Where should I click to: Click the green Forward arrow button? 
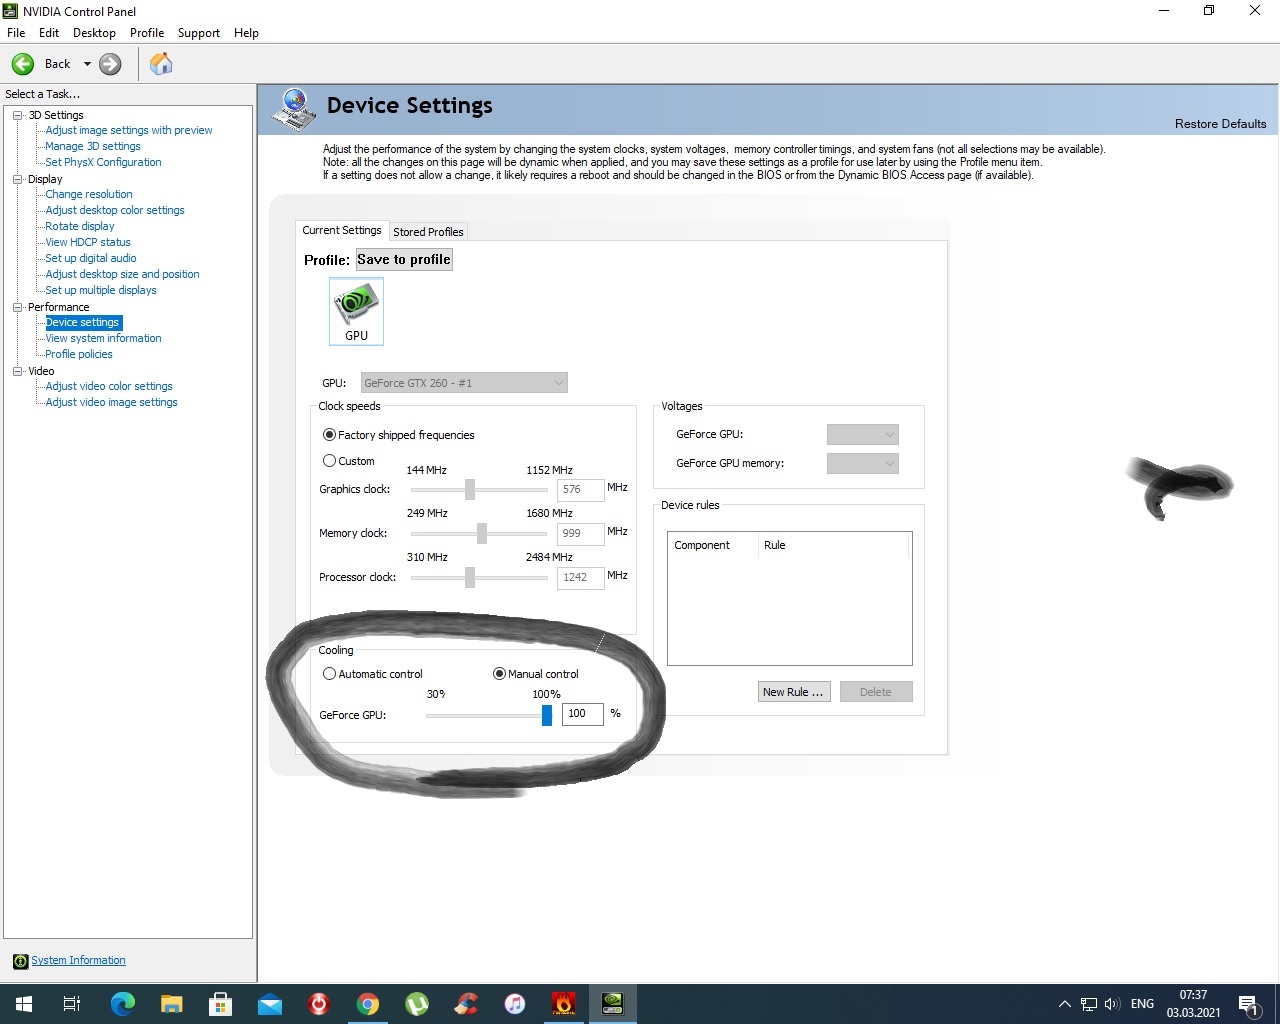(x=110, y=64)
